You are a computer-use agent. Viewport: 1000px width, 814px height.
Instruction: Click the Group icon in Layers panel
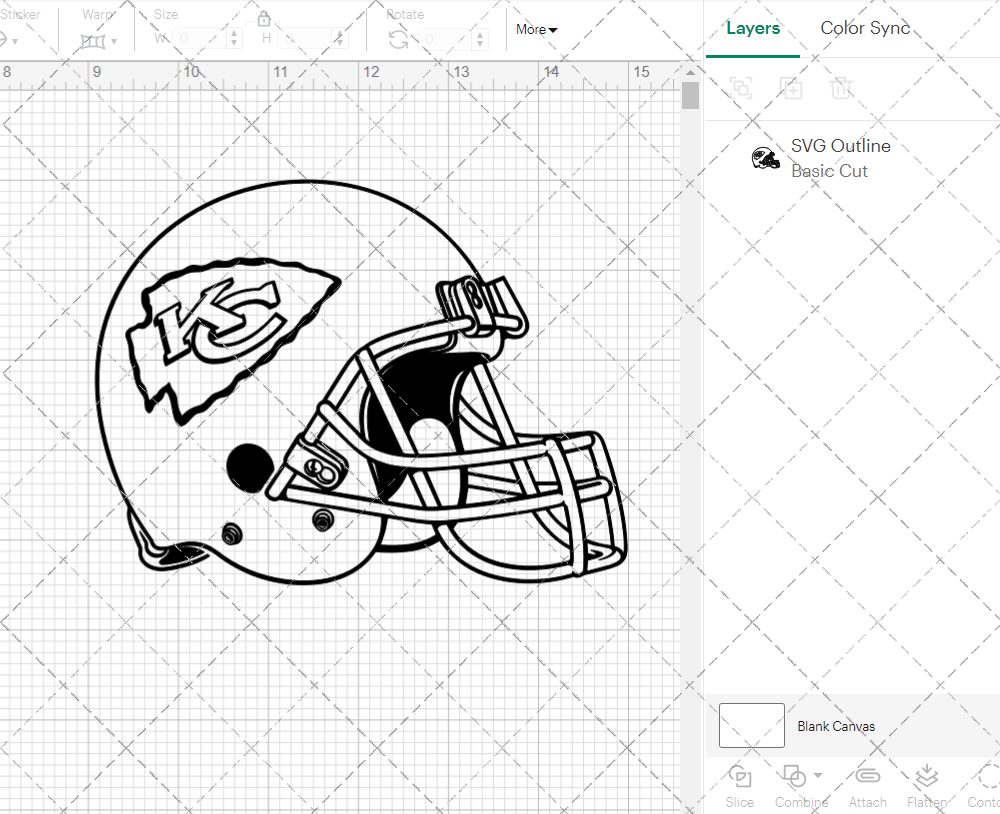coord(741,88)
